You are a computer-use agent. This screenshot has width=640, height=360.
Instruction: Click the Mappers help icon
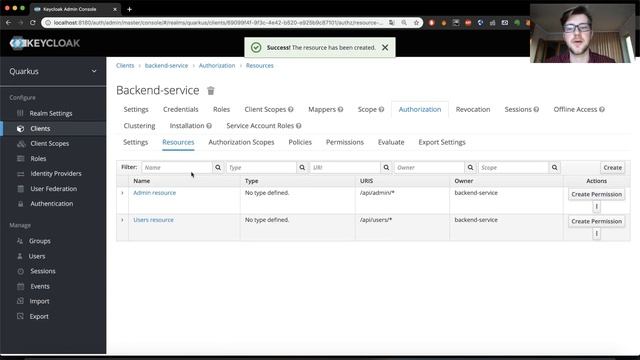tap(340, 109)
